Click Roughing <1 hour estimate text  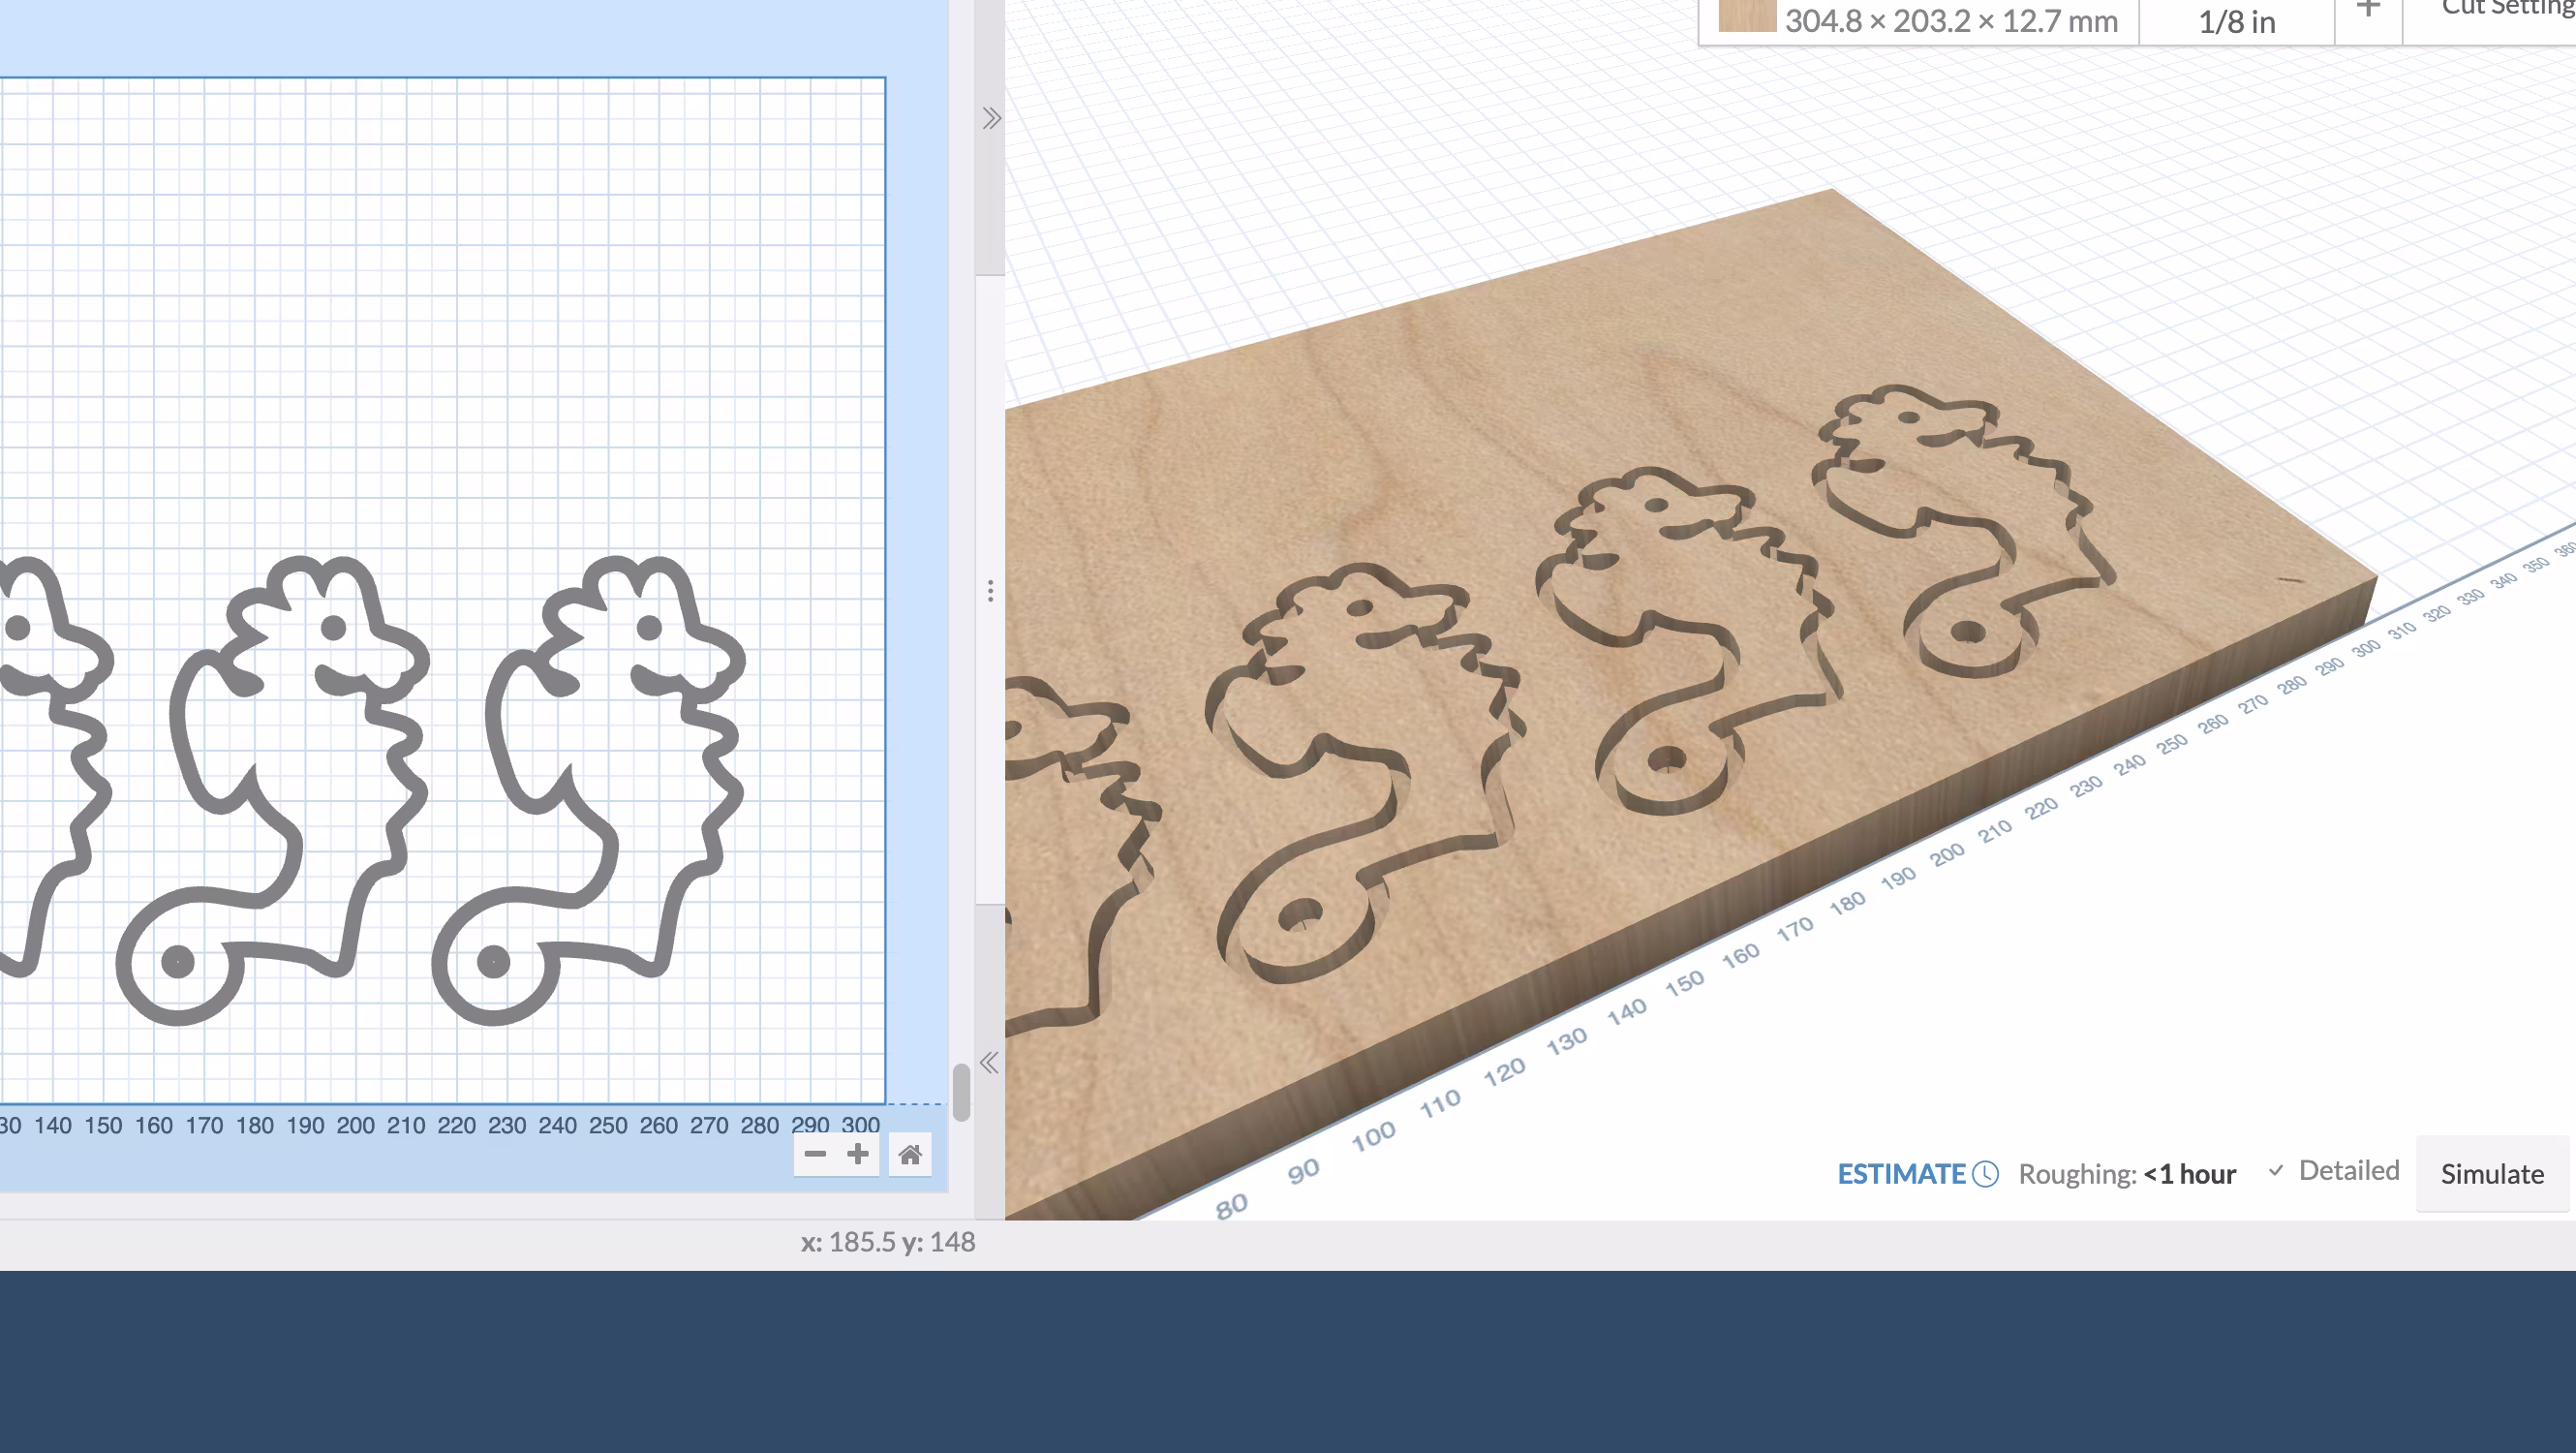(2126, 1174)
